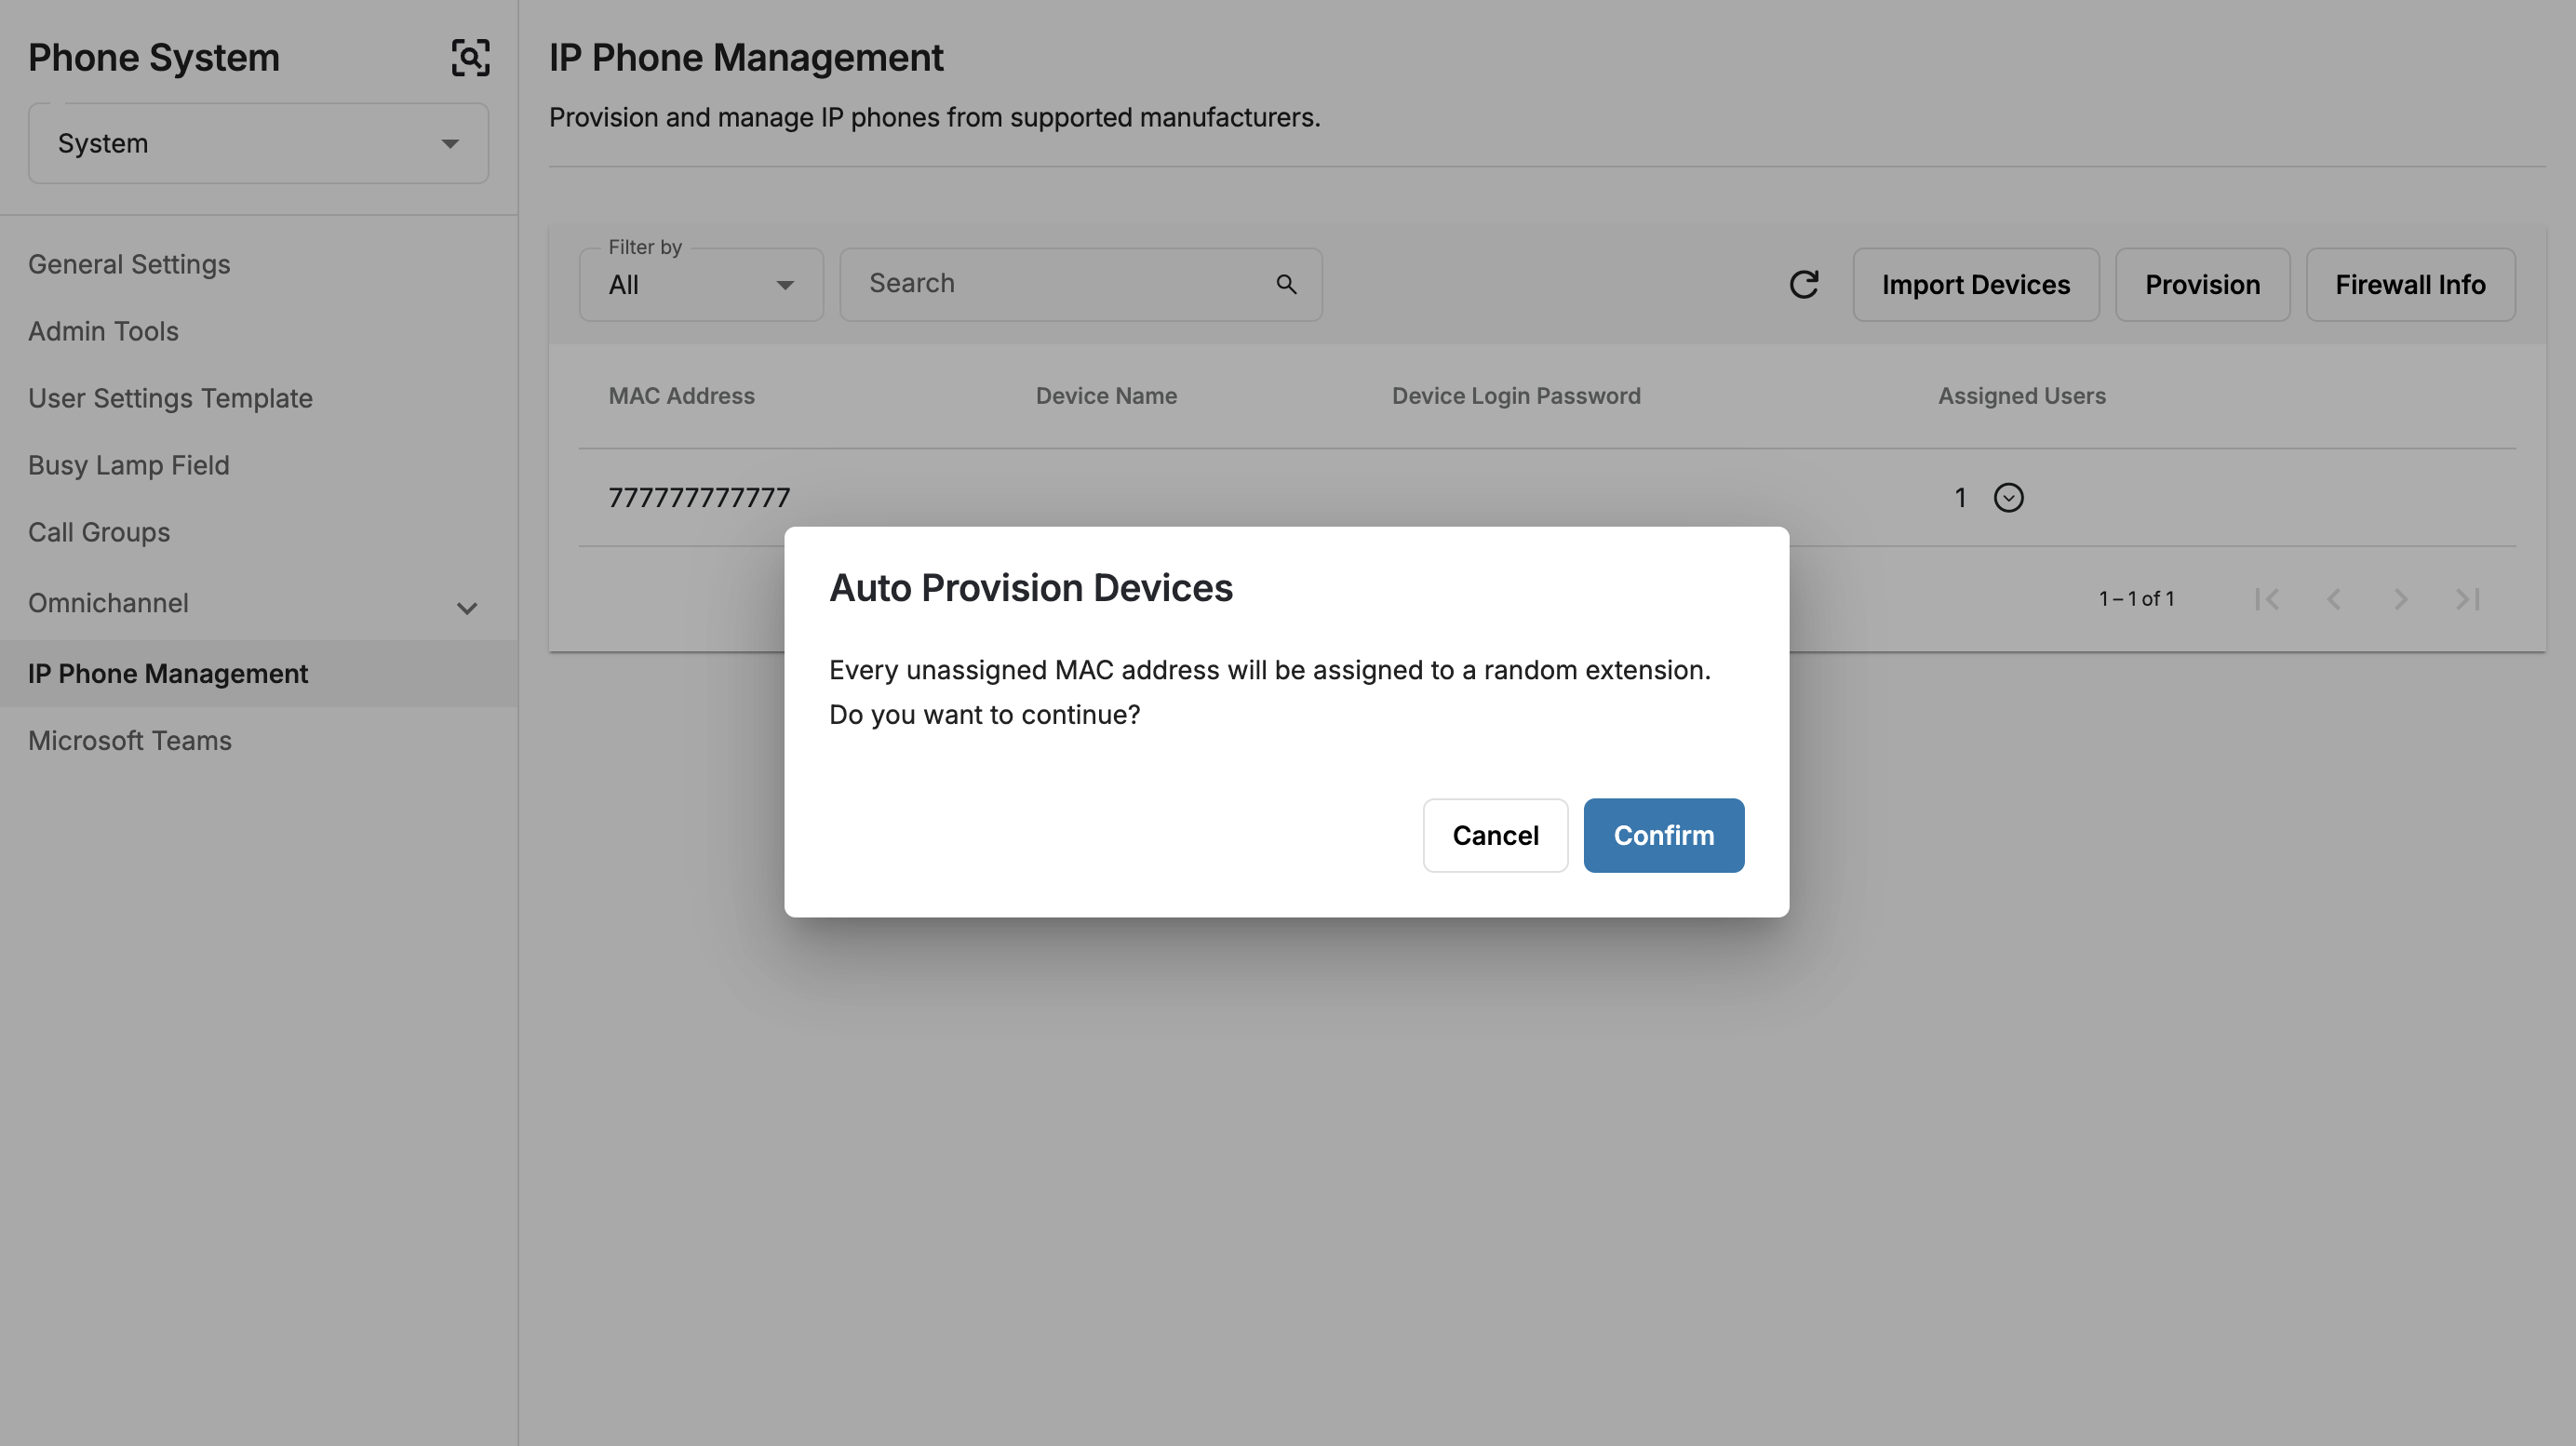Image resolution: width=2576 pixels, height=1446 pixels.
Task: Click the Import Devices button
Action: coord(1975,285)
